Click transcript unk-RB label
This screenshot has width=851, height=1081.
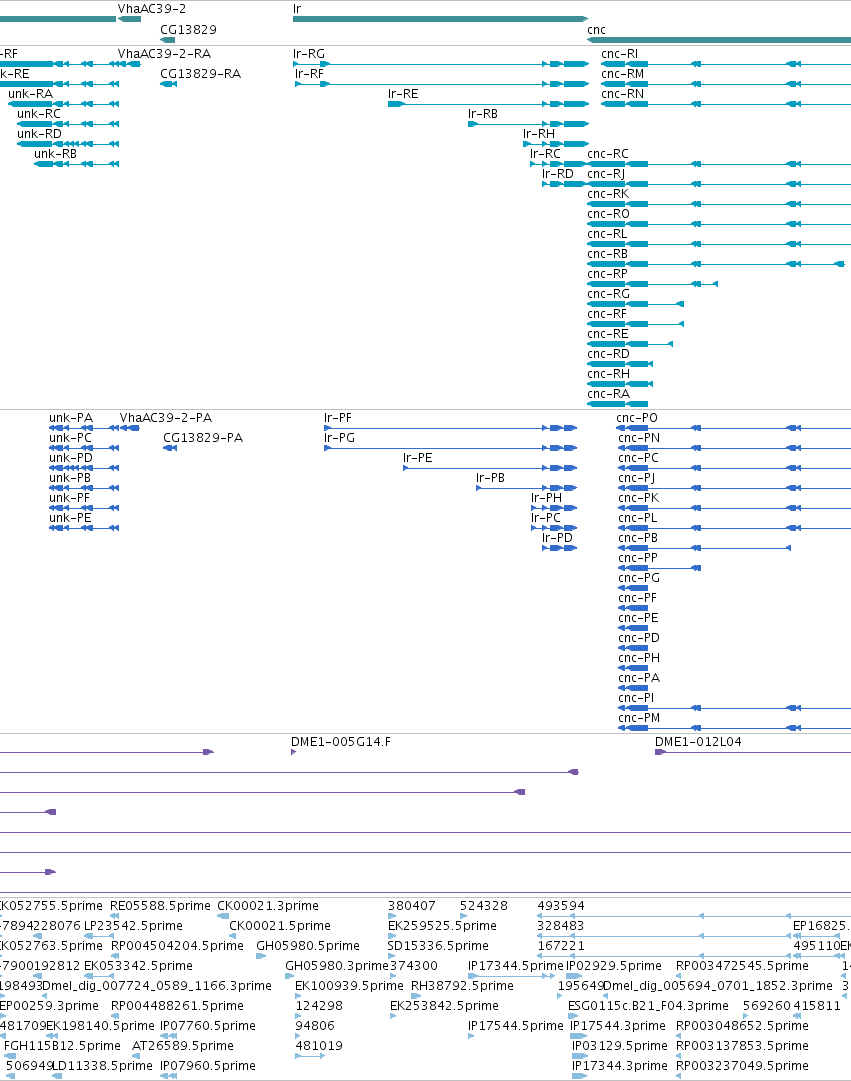[x=55, y=154]
